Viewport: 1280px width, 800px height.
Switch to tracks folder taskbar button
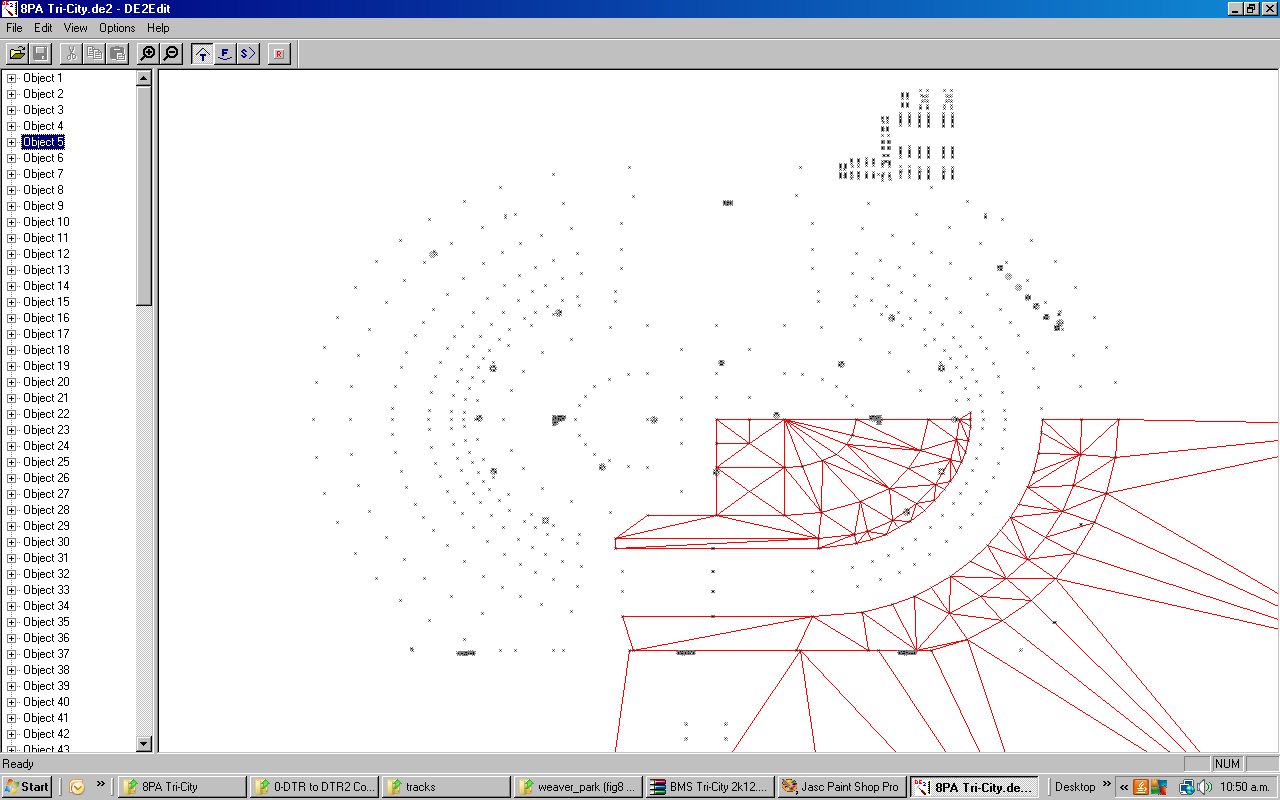446,787
